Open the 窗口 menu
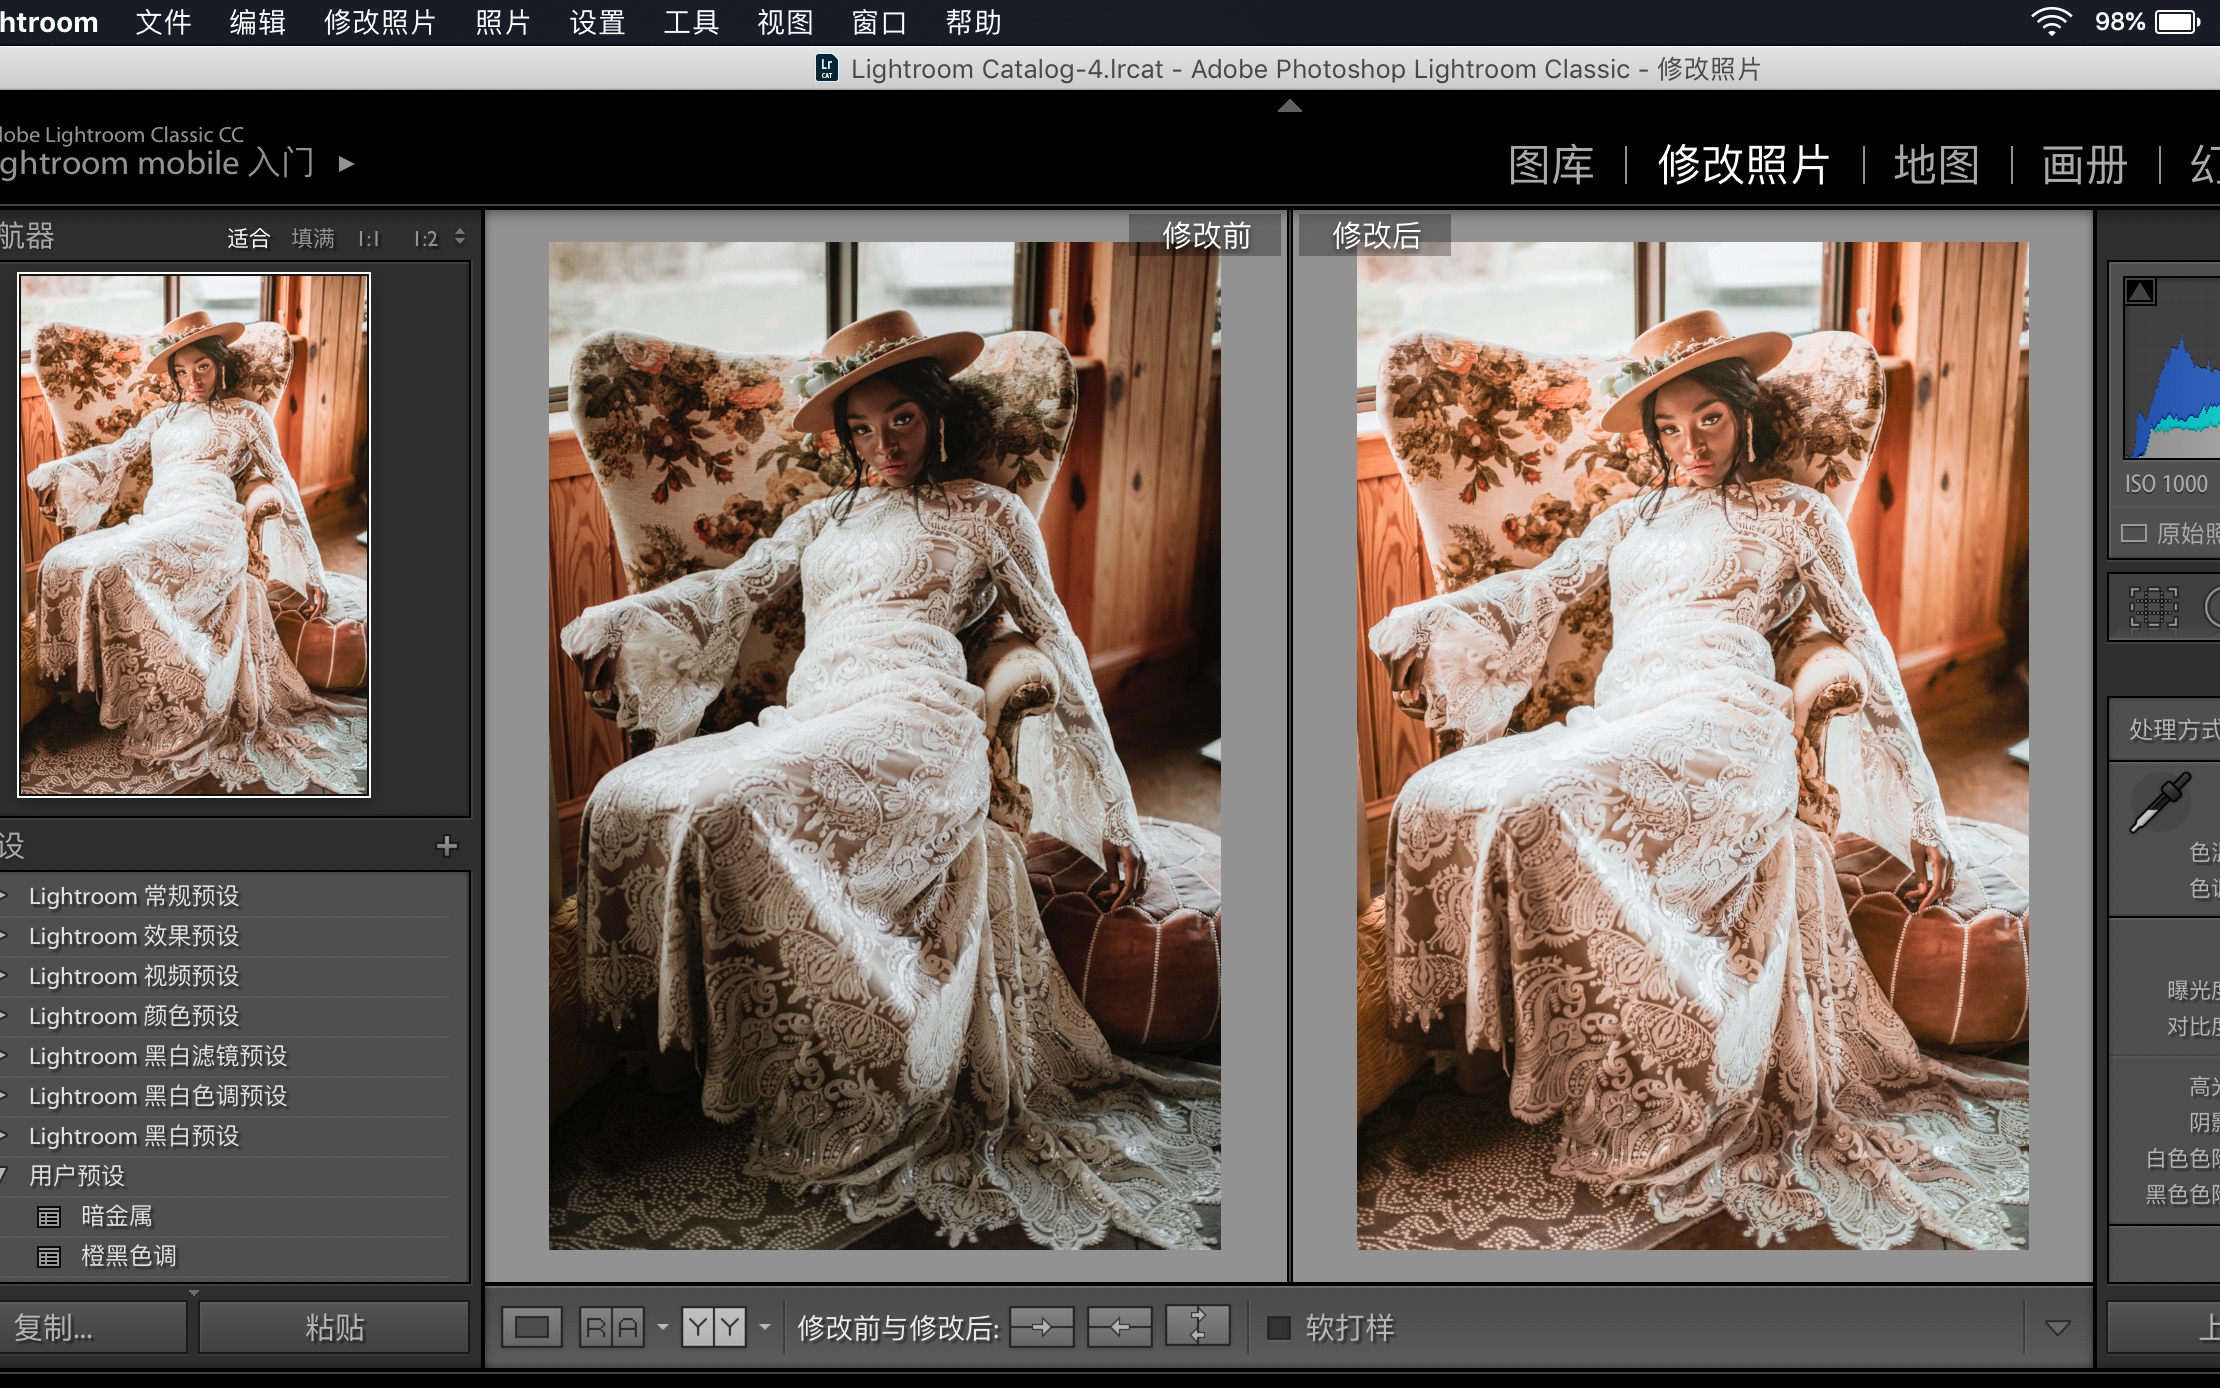The height and width of the screenshot is (1388, 2220). pyautogui.click(x=879, y=22)
